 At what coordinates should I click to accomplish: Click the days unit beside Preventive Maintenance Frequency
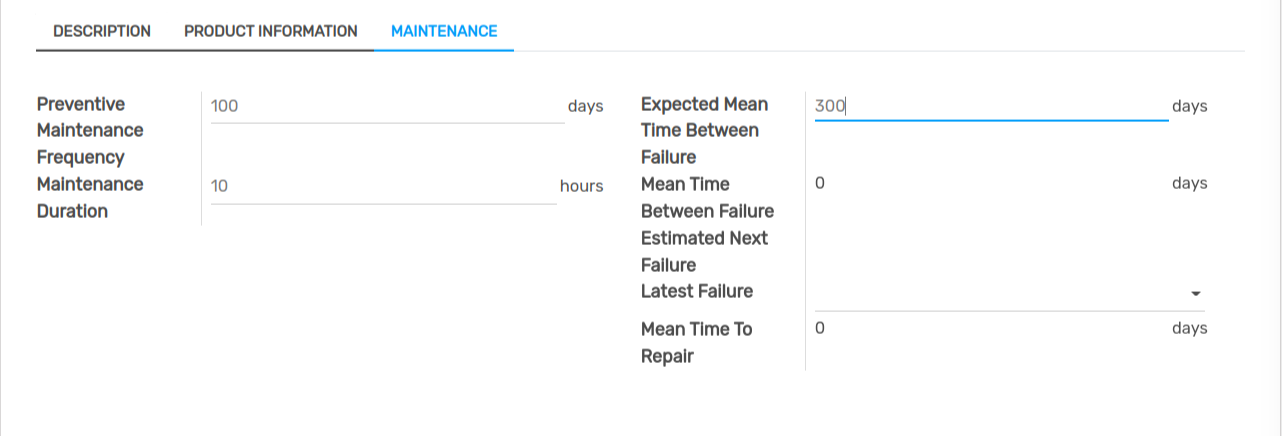coord(585,106)
